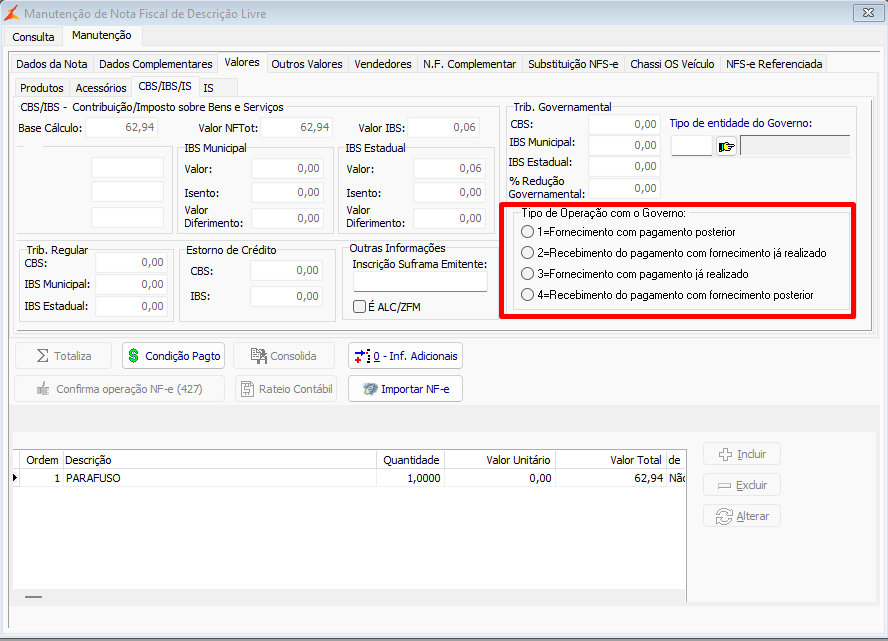The height and width of the screenshot is (641, 888).
Task: Click the refresh arrows icon on Alterar
Action: 724,516
